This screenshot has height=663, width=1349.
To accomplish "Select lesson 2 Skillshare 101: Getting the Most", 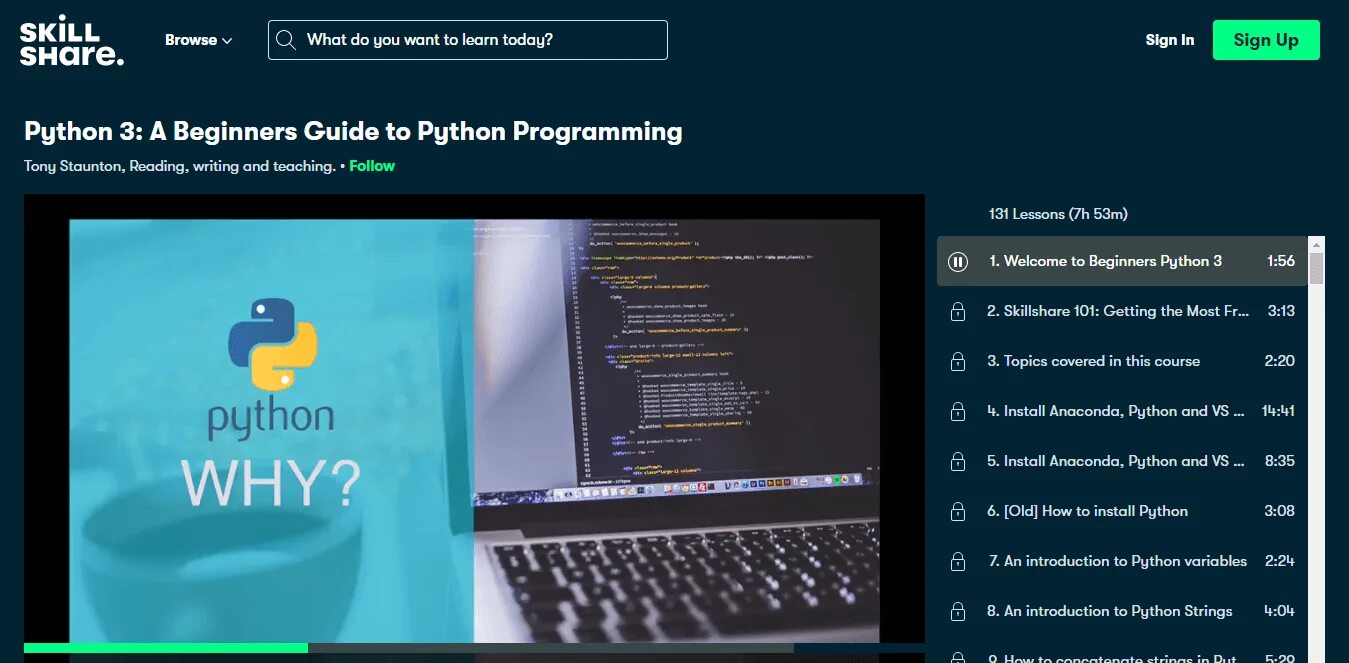I will click(x=1122, y=311).
